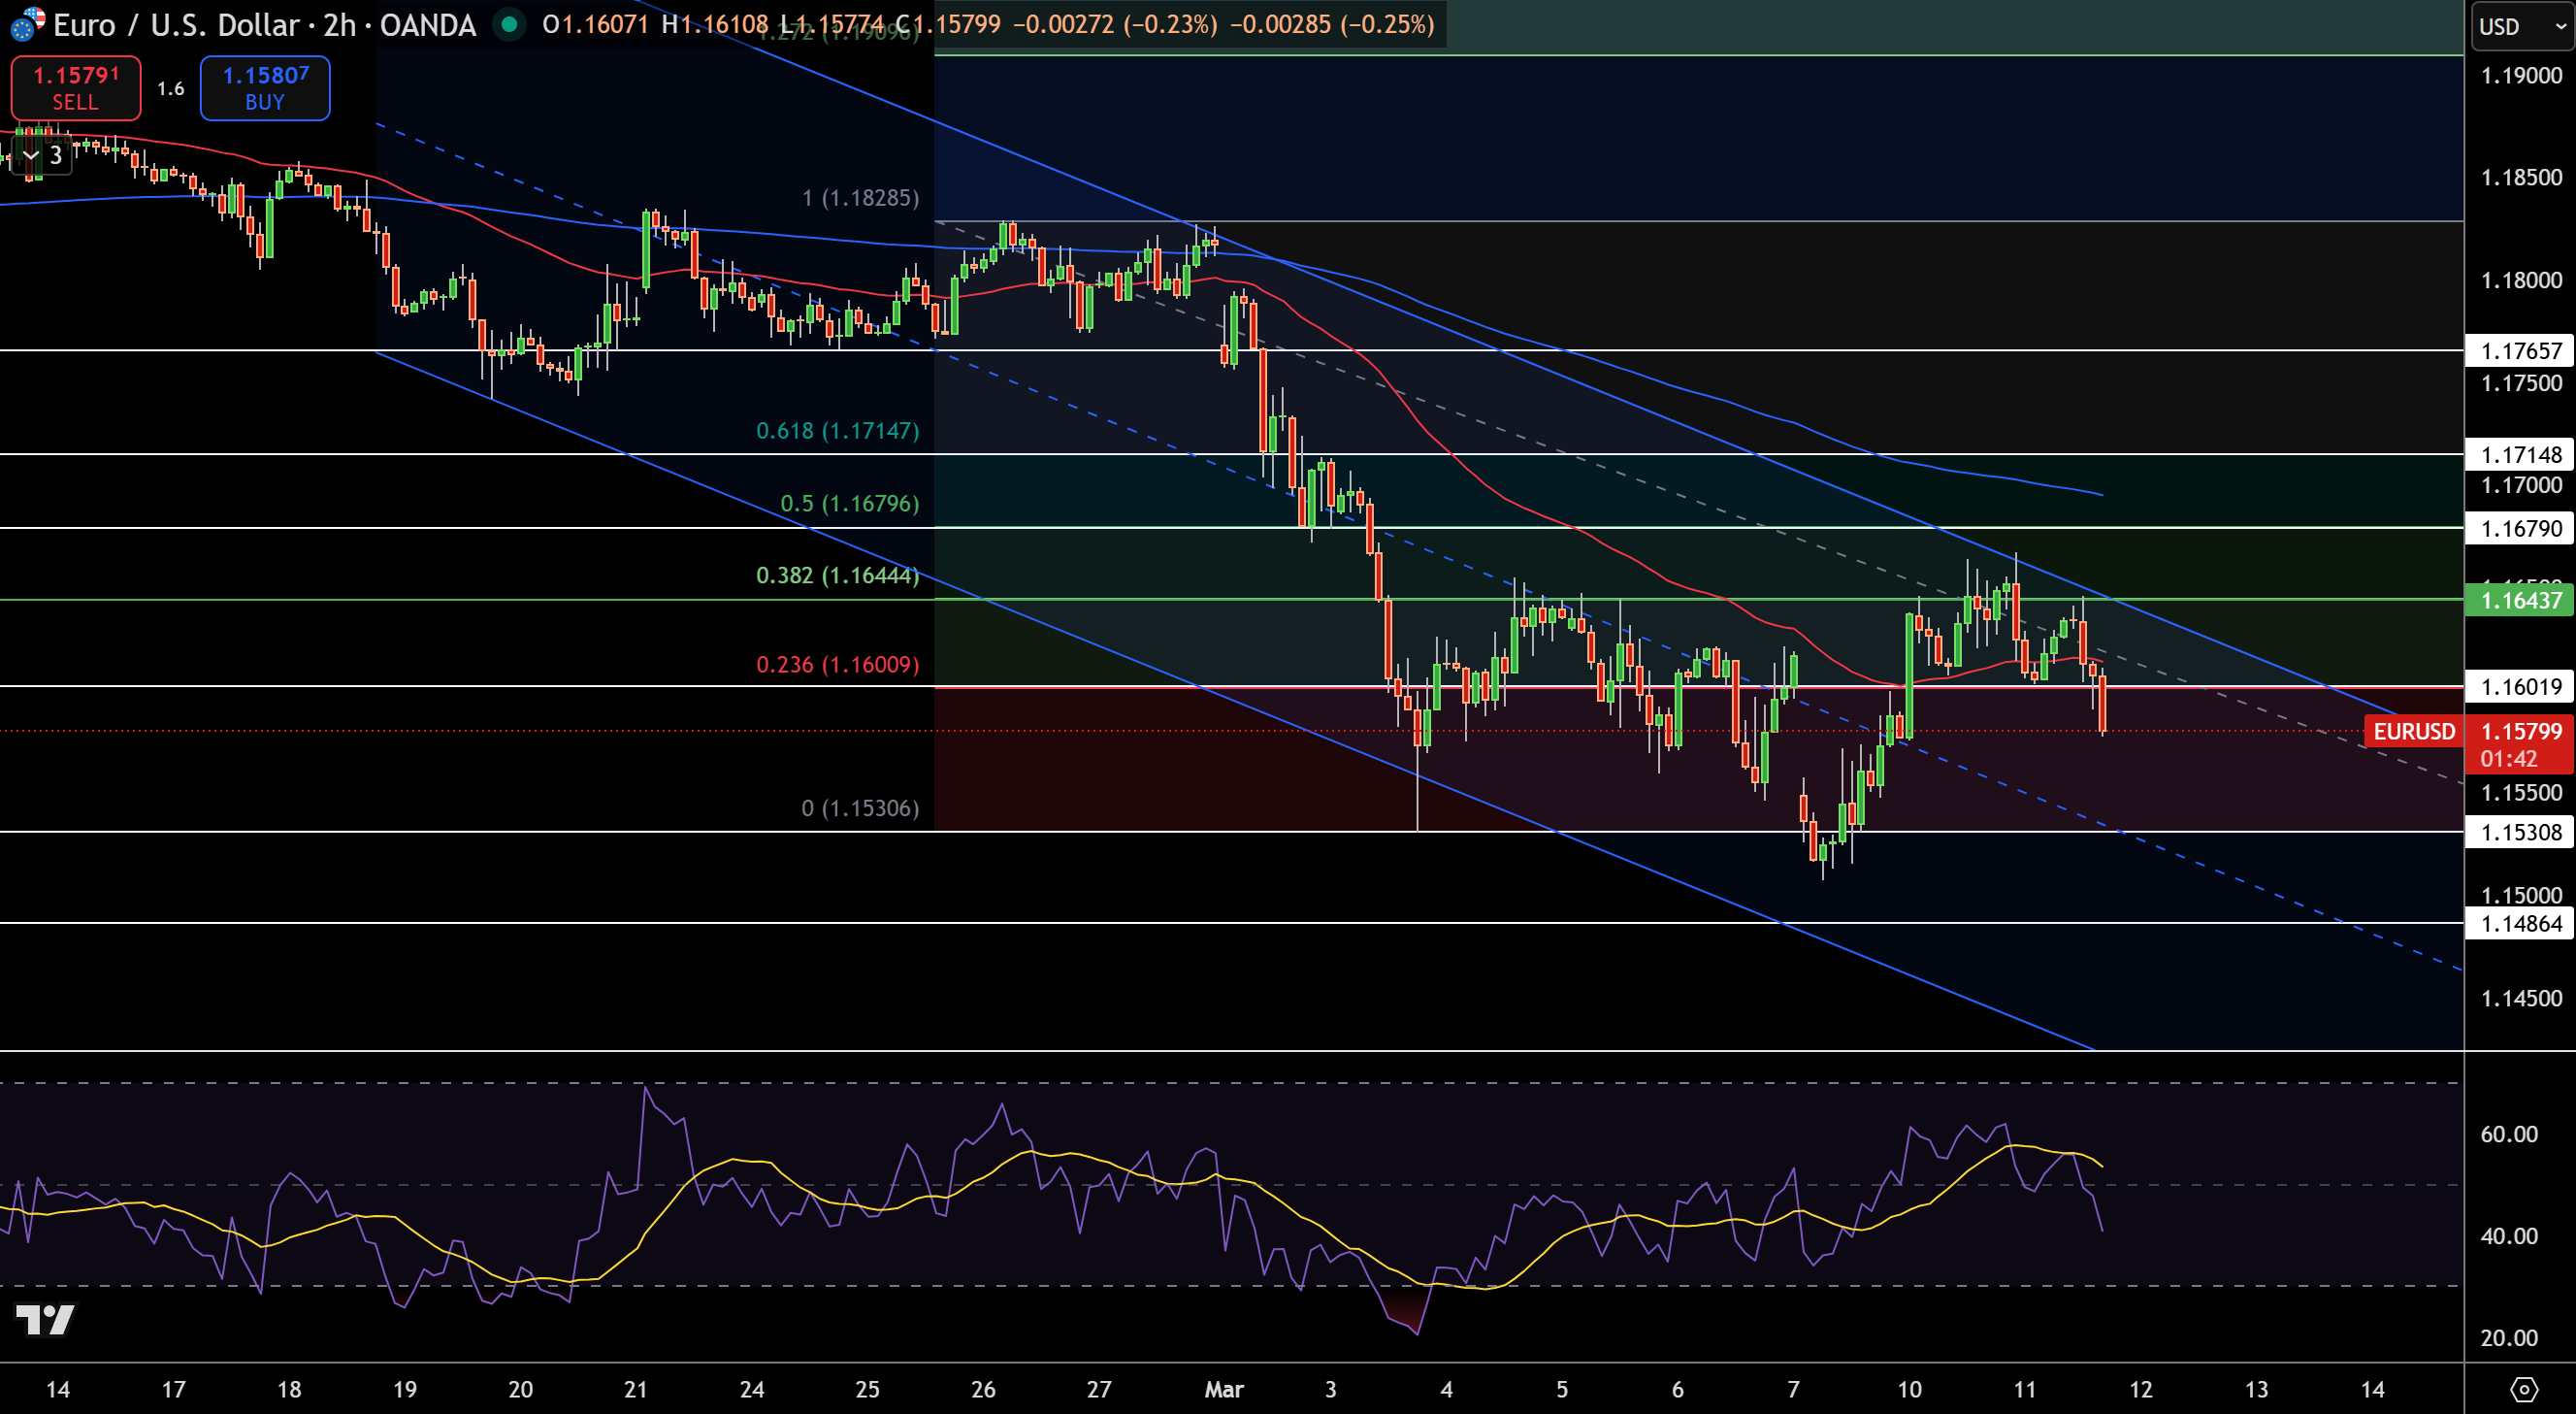Viewport: 2576px width, 1414px height.
Task: Click Fibonacci label 1 (1.18285)
Action: pyautogui.click(x=860, y=198)
